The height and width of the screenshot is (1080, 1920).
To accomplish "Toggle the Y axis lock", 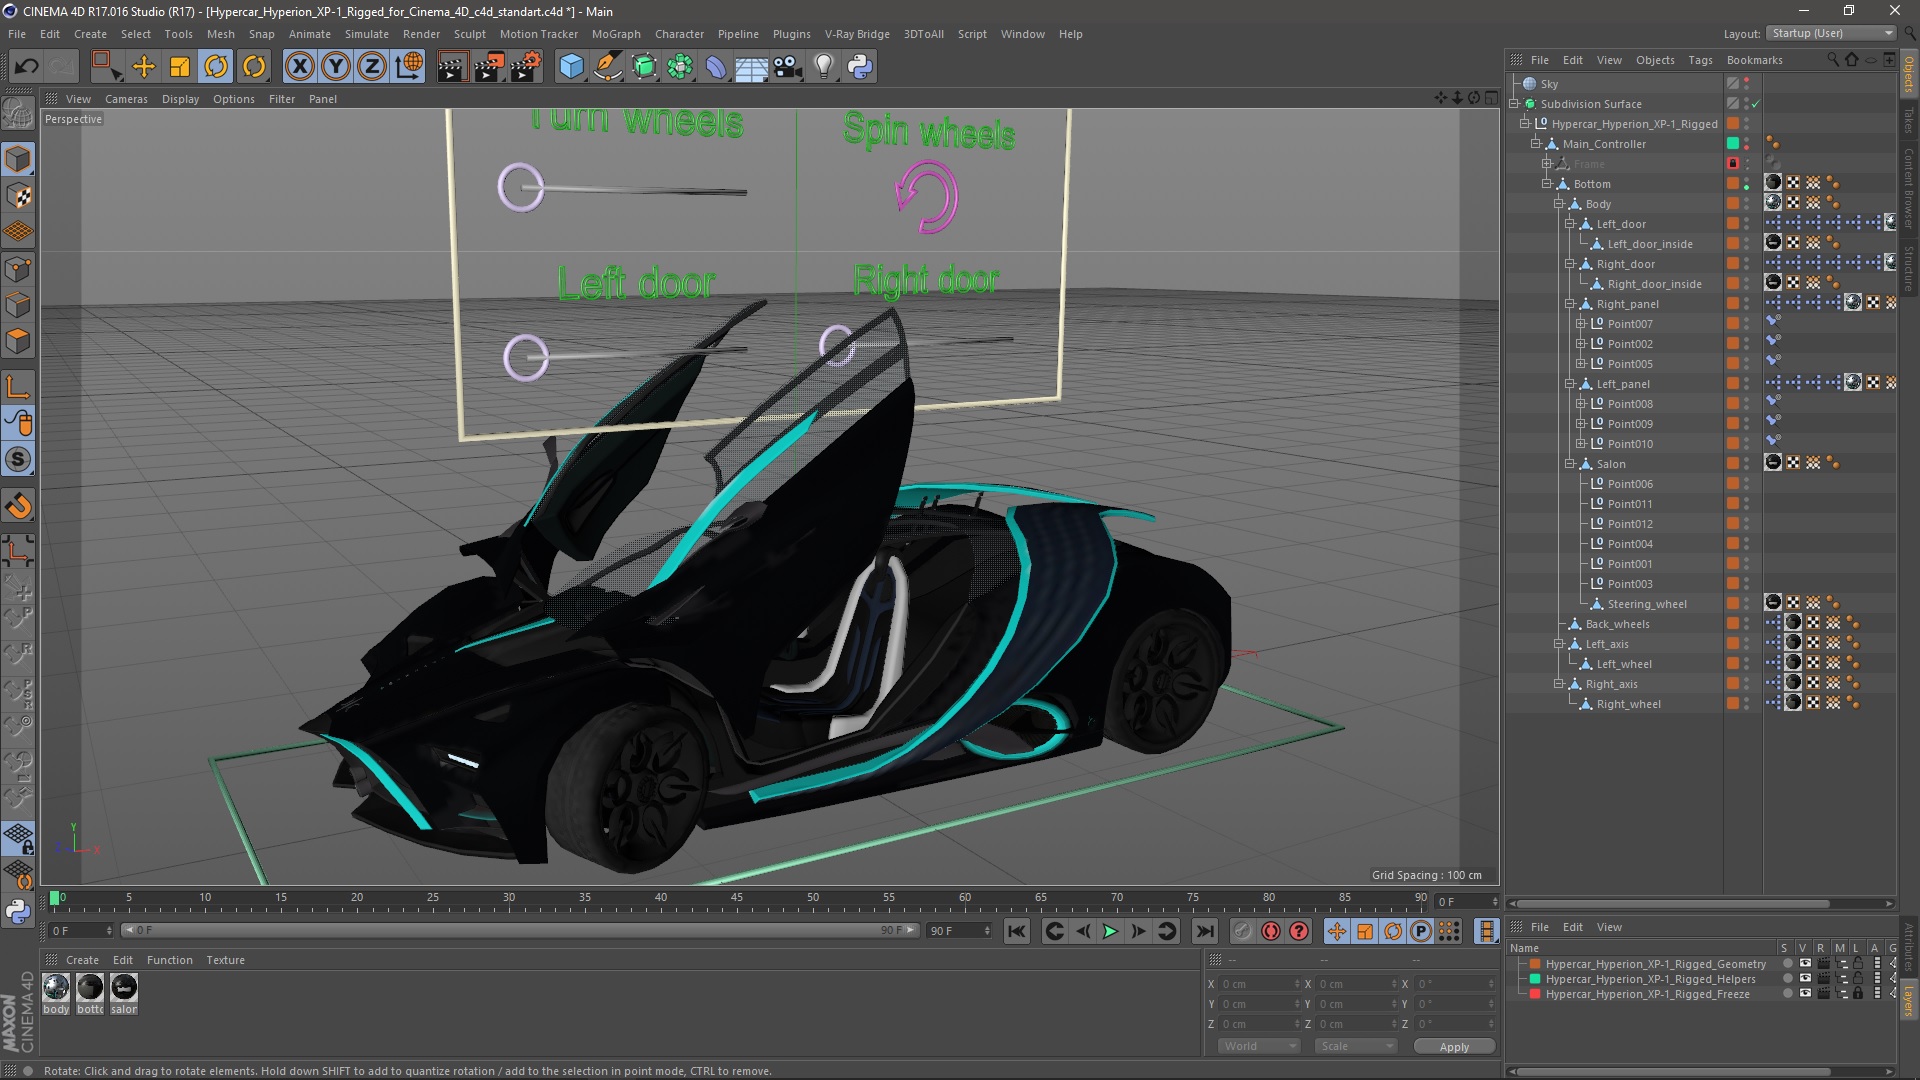I will (336, 67).
